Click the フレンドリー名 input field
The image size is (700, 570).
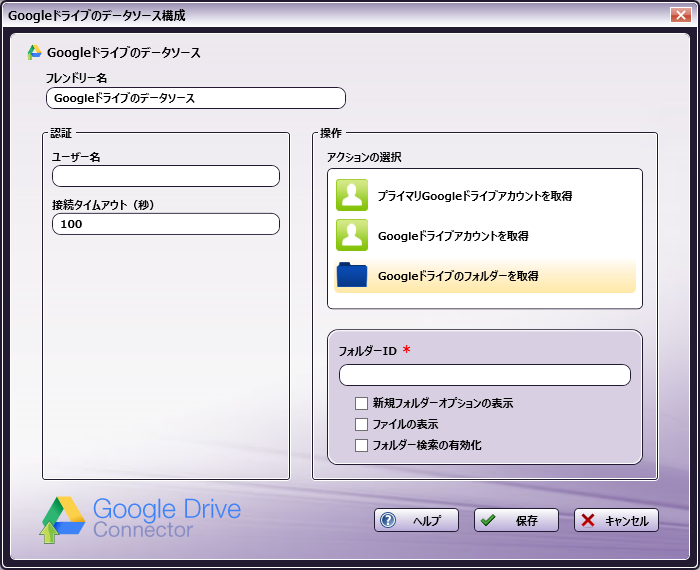(x=196, y=98)
